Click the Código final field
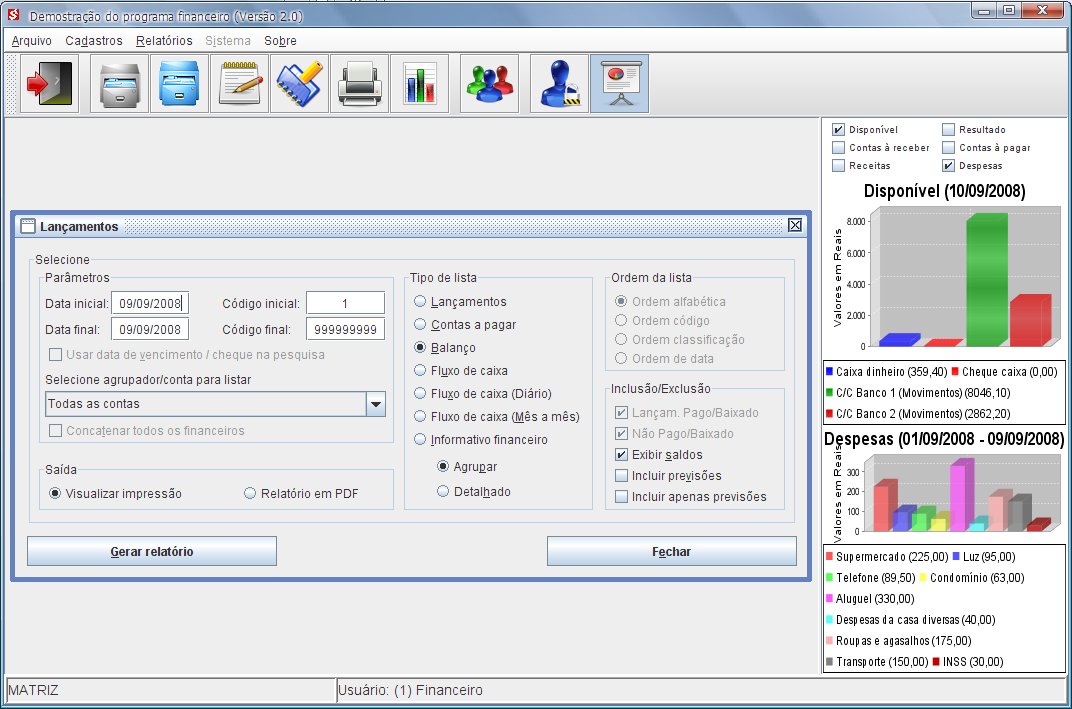 point(345,329)
